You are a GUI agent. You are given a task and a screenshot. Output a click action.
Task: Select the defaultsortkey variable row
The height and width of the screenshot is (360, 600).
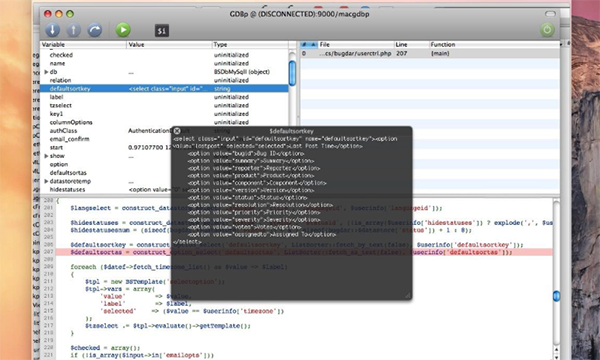(x=164, y=89)
